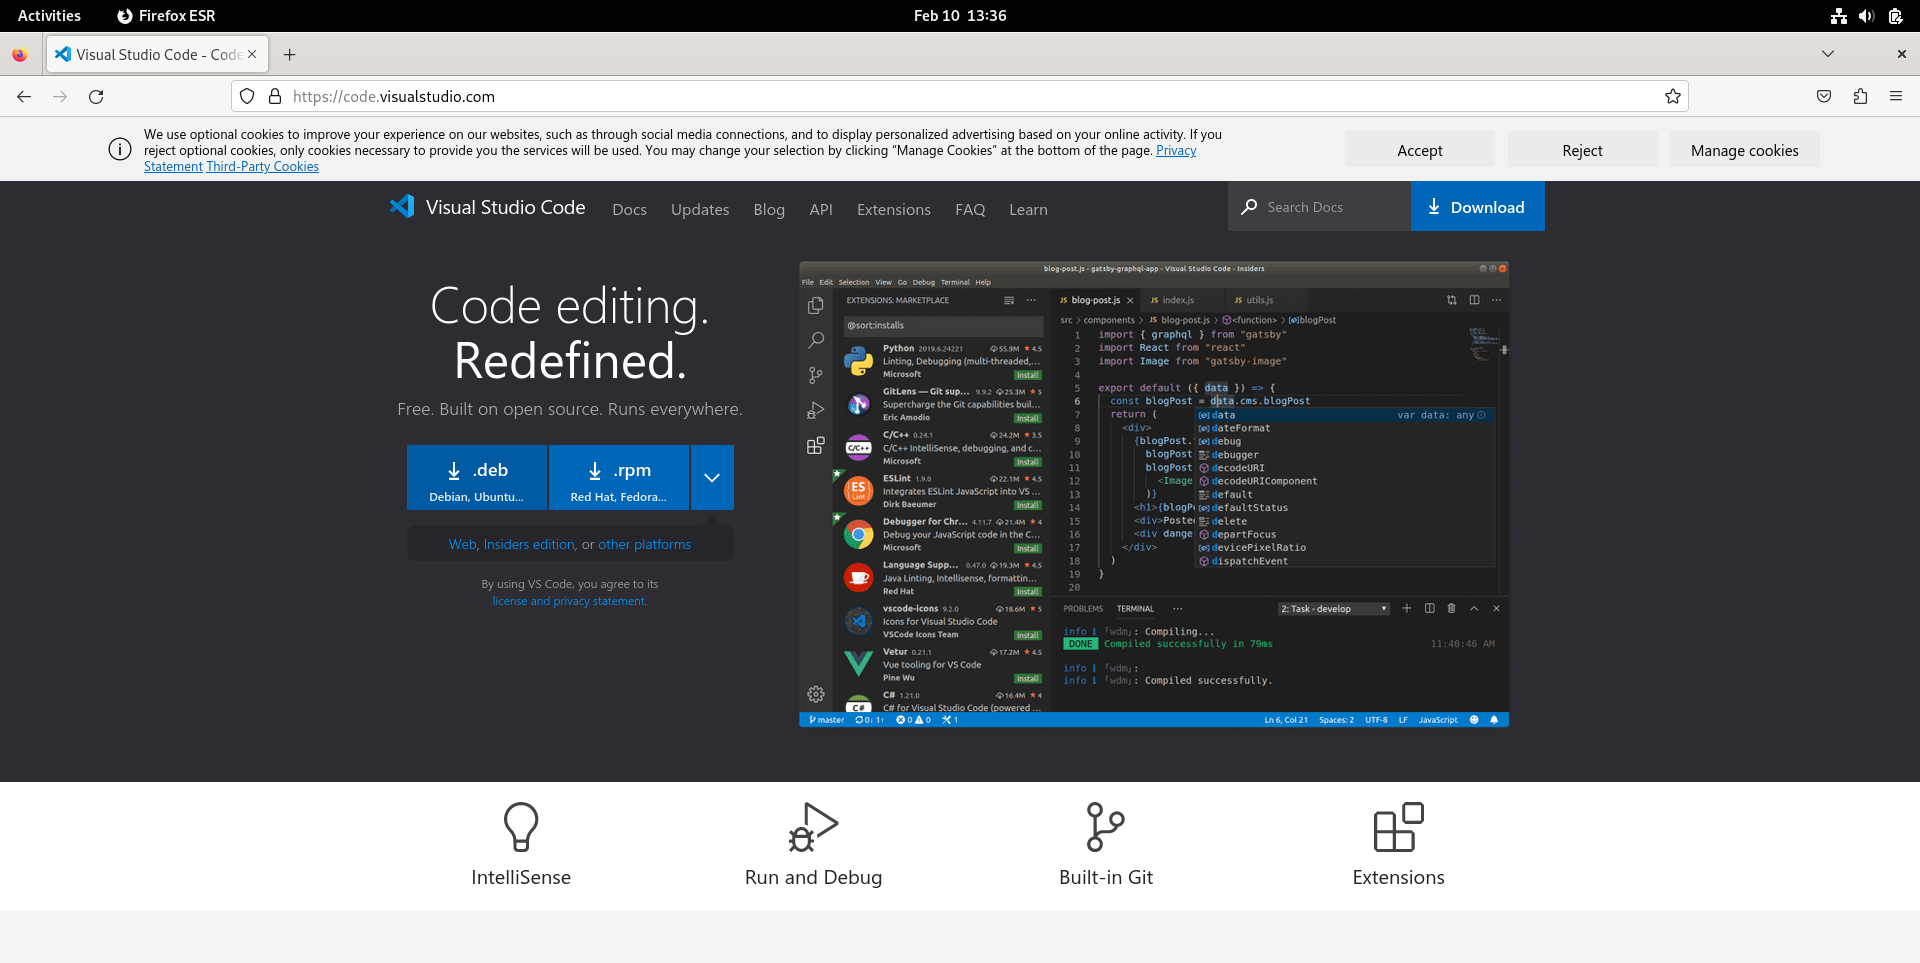Click the cookie notice info icon
Image resolution: width=1920 pixels, height=963 pixels.
120,150
